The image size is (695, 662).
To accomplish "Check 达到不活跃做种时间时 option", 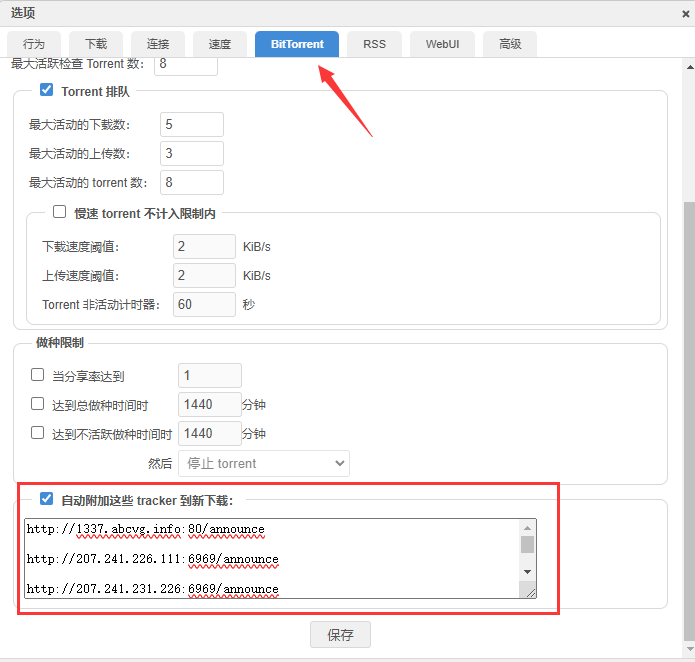I will click(x=38, y=433).
